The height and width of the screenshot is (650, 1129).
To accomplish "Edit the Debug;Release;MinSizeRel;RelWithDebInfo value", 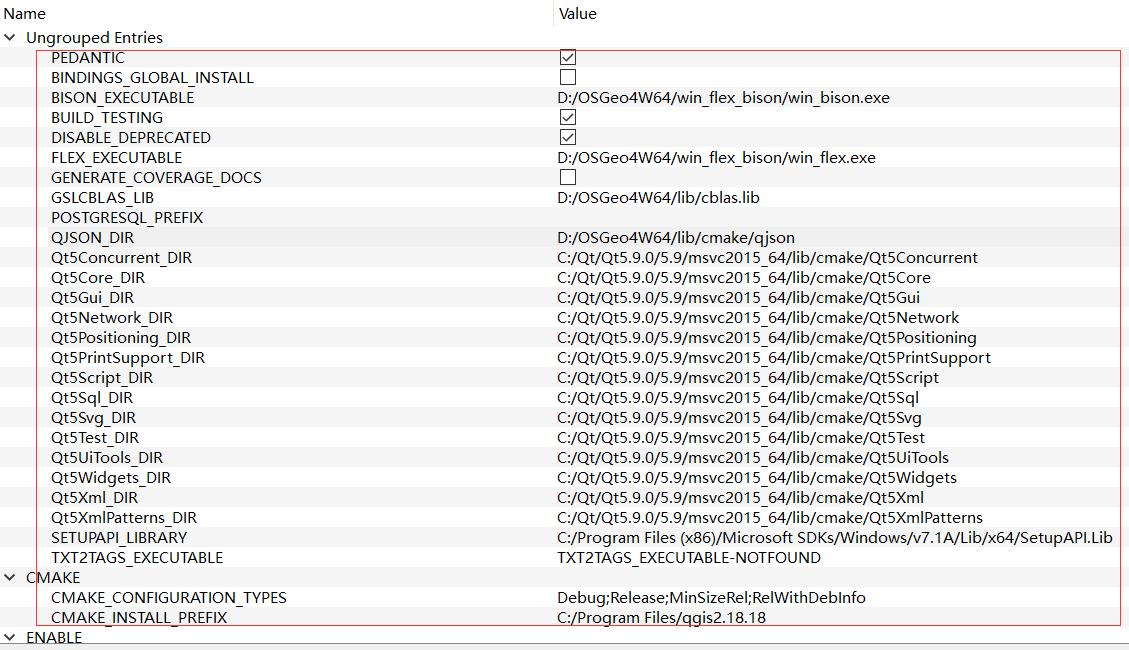I will tap(711, 597).
